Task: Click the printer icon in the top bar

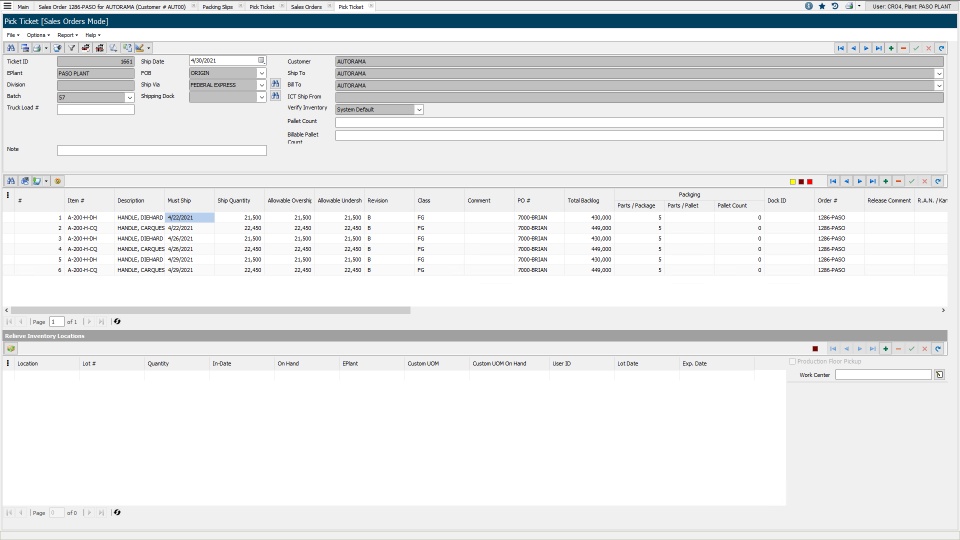Action: 849,6
